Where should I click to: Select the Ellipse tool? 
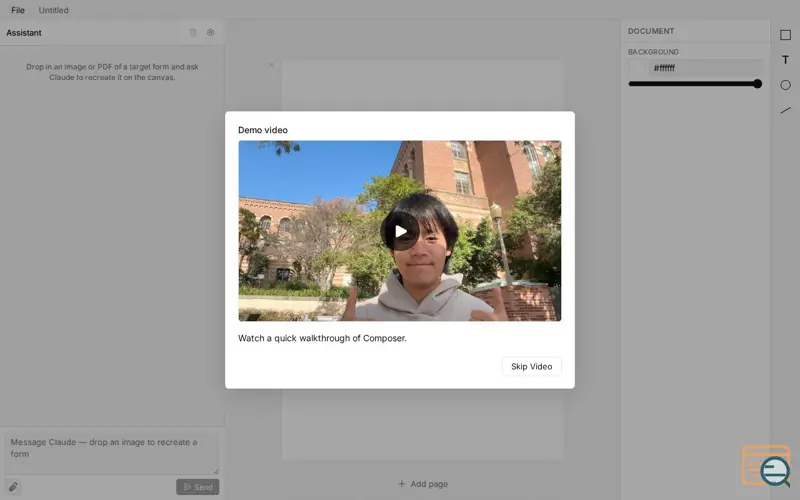pos(785,85)
